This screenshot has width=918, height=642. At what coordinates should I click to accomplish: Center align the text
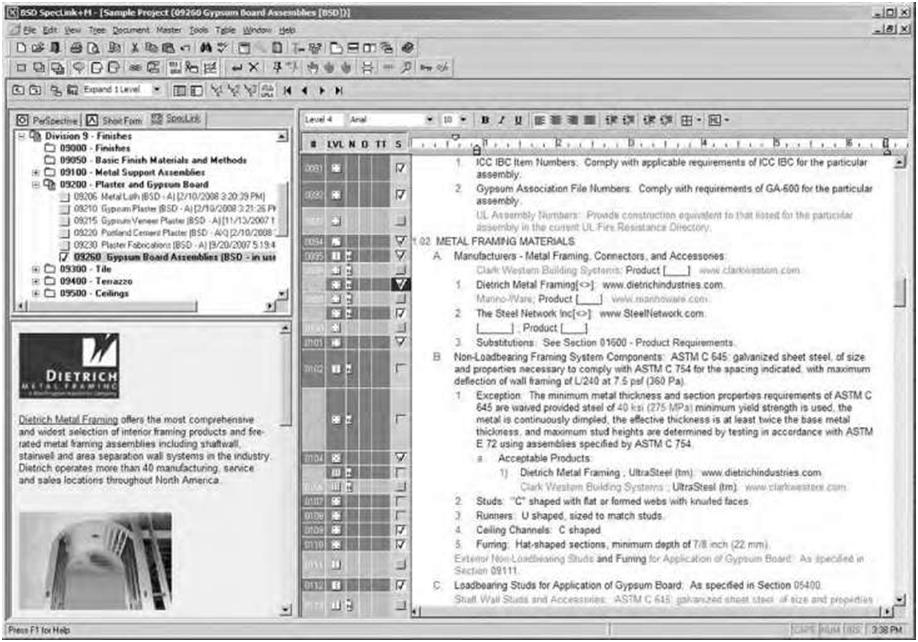[x=556, y=120]
